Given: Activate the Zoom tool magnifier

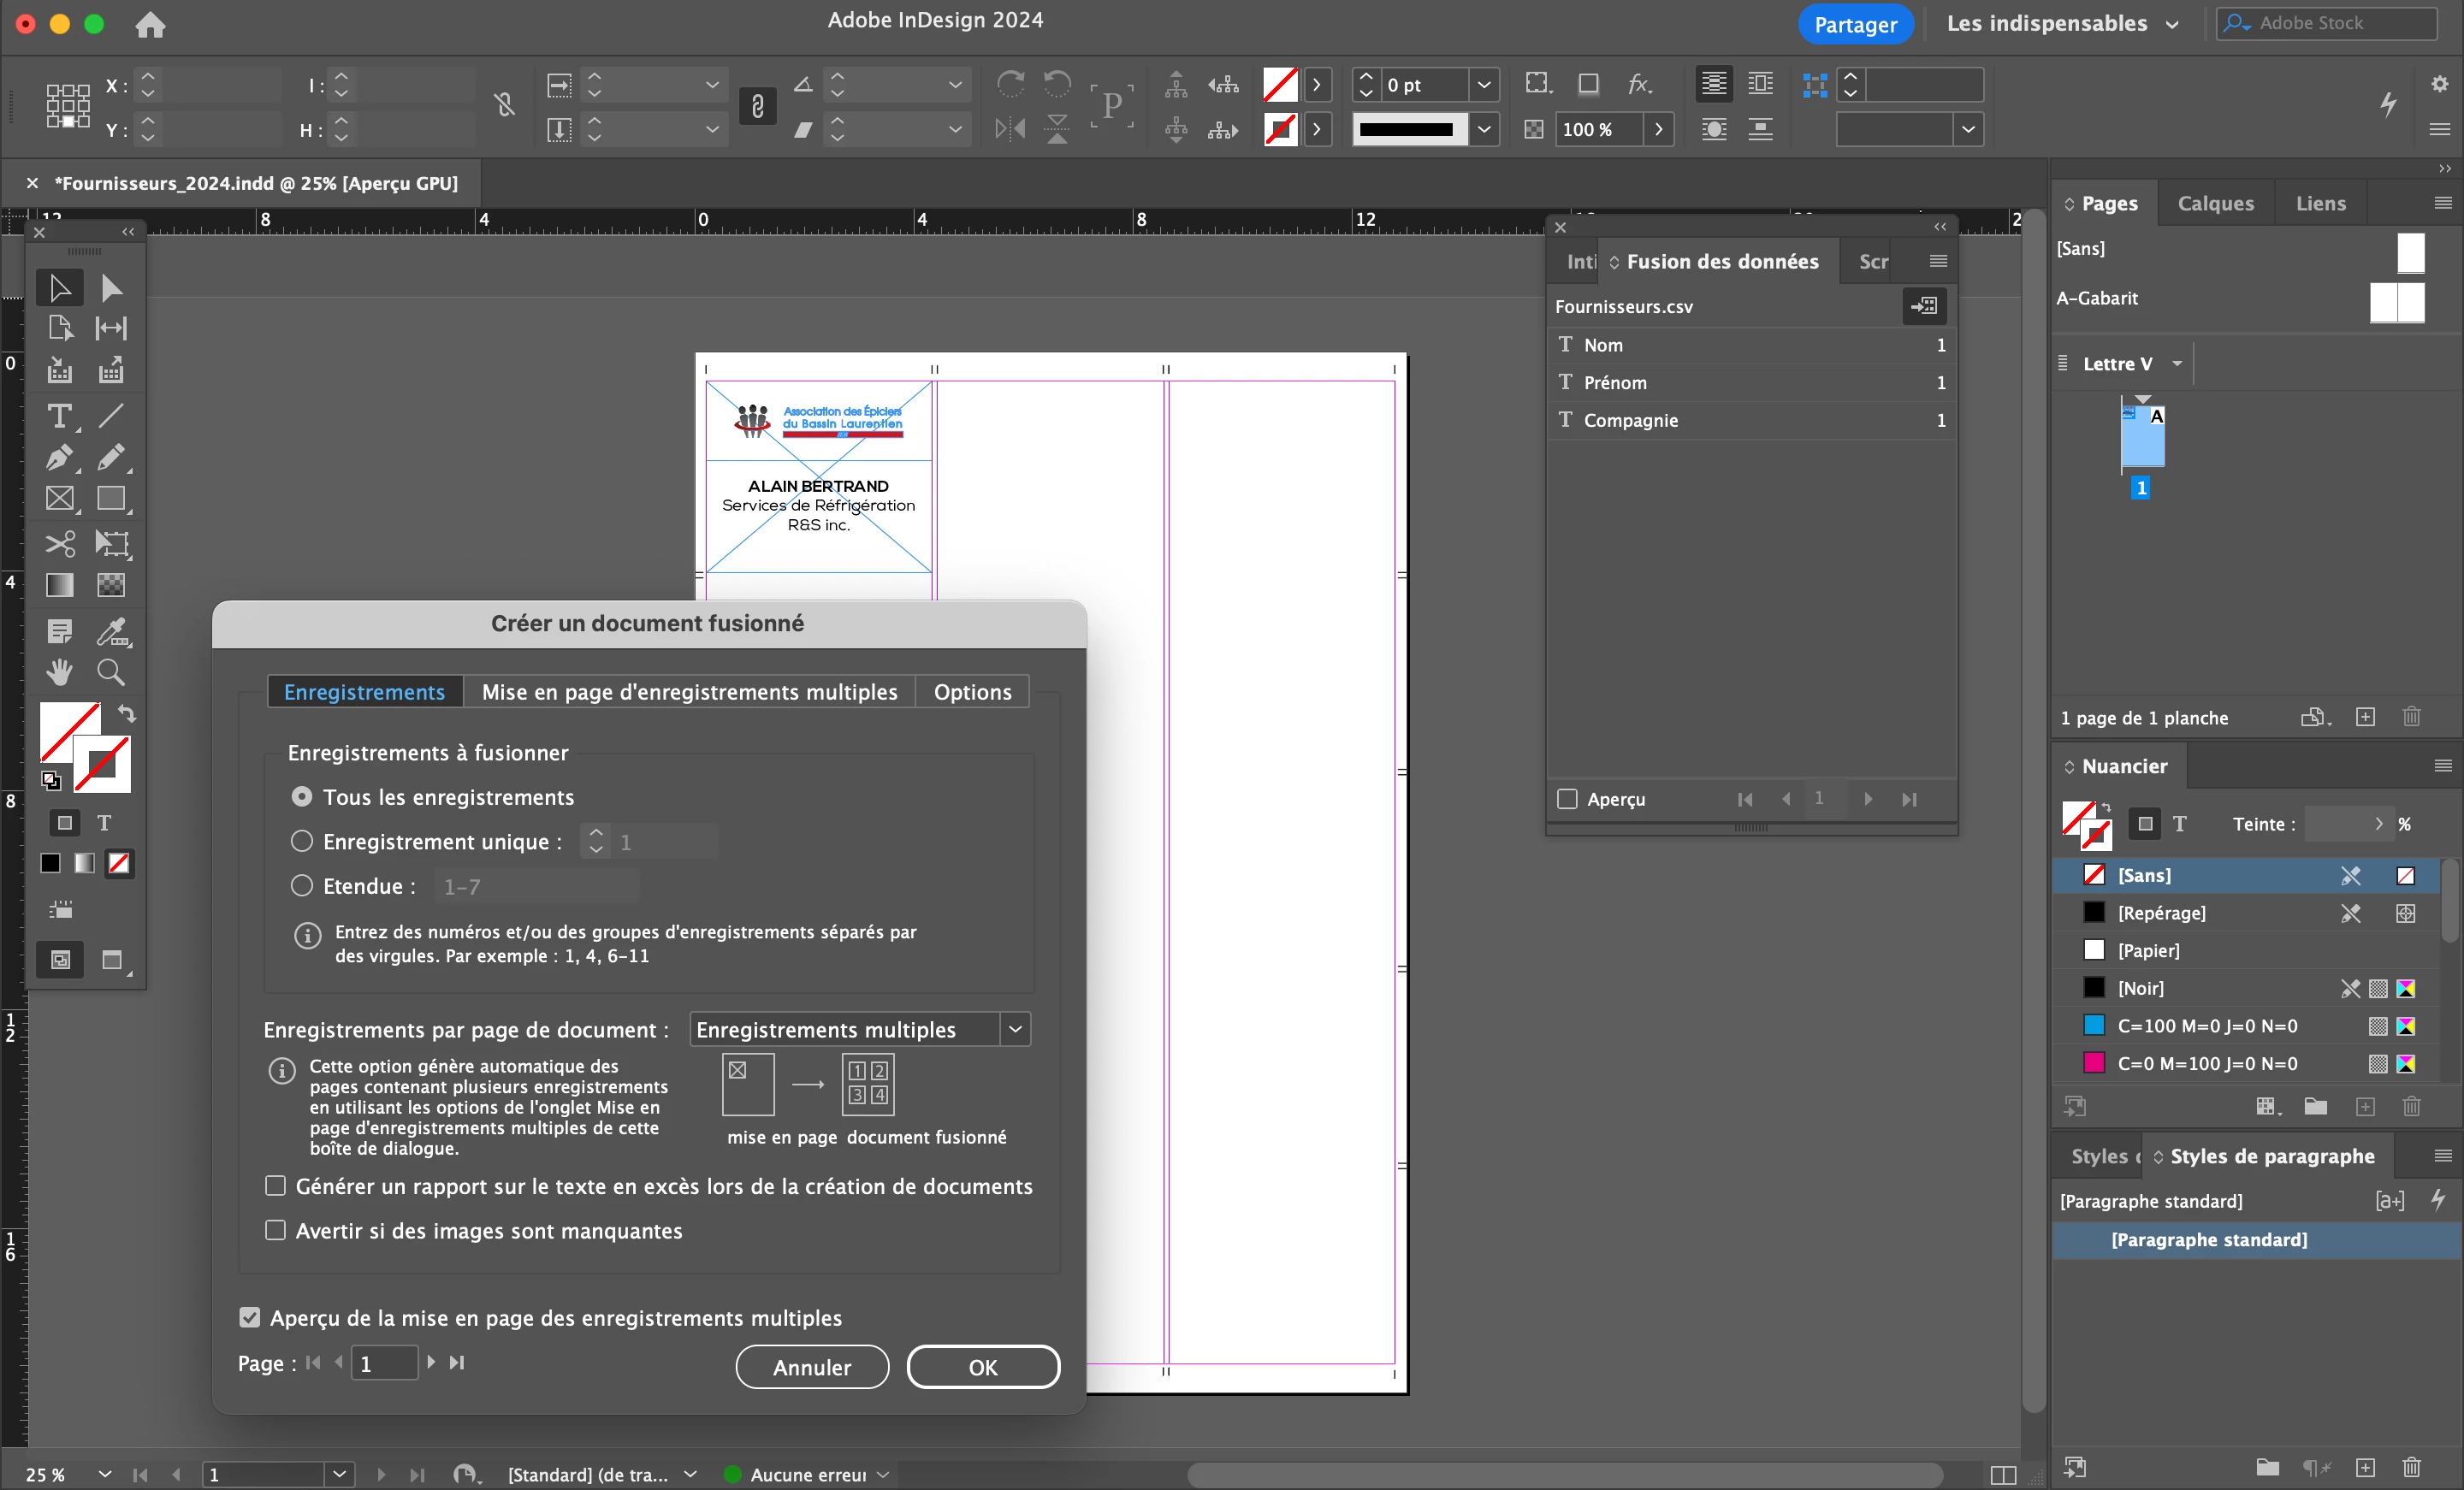Looking at the screenshot, I should [111, 672].
